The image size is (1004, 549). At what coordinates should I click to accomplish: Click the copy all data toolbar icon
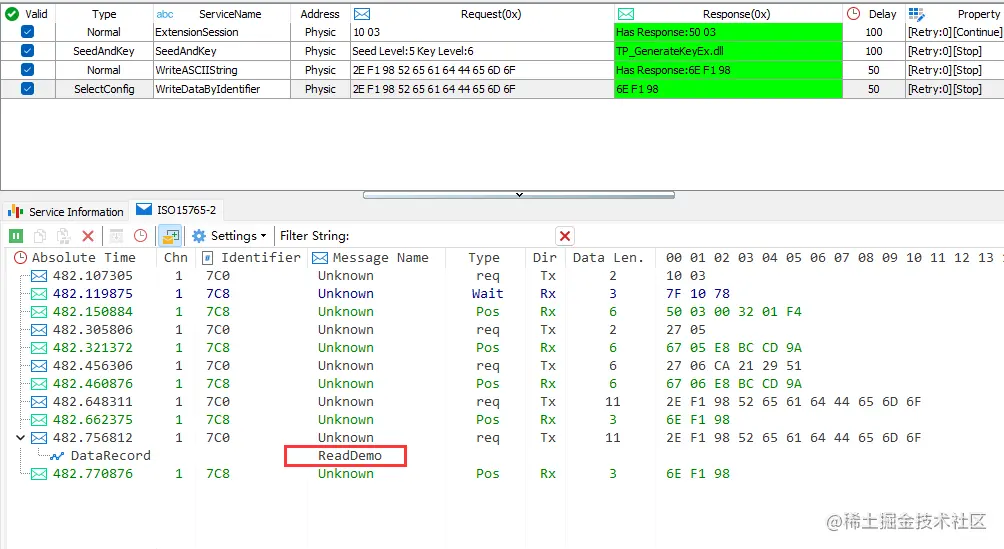[63, 236]
